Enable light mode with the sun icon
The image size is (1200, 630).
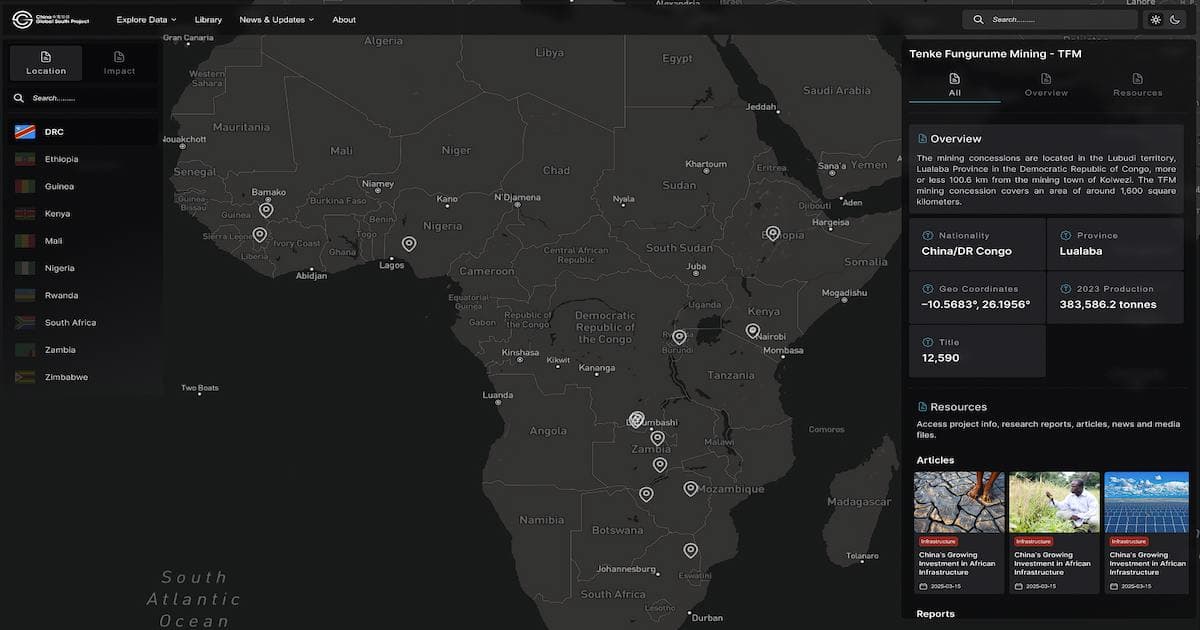(1155, 19)
